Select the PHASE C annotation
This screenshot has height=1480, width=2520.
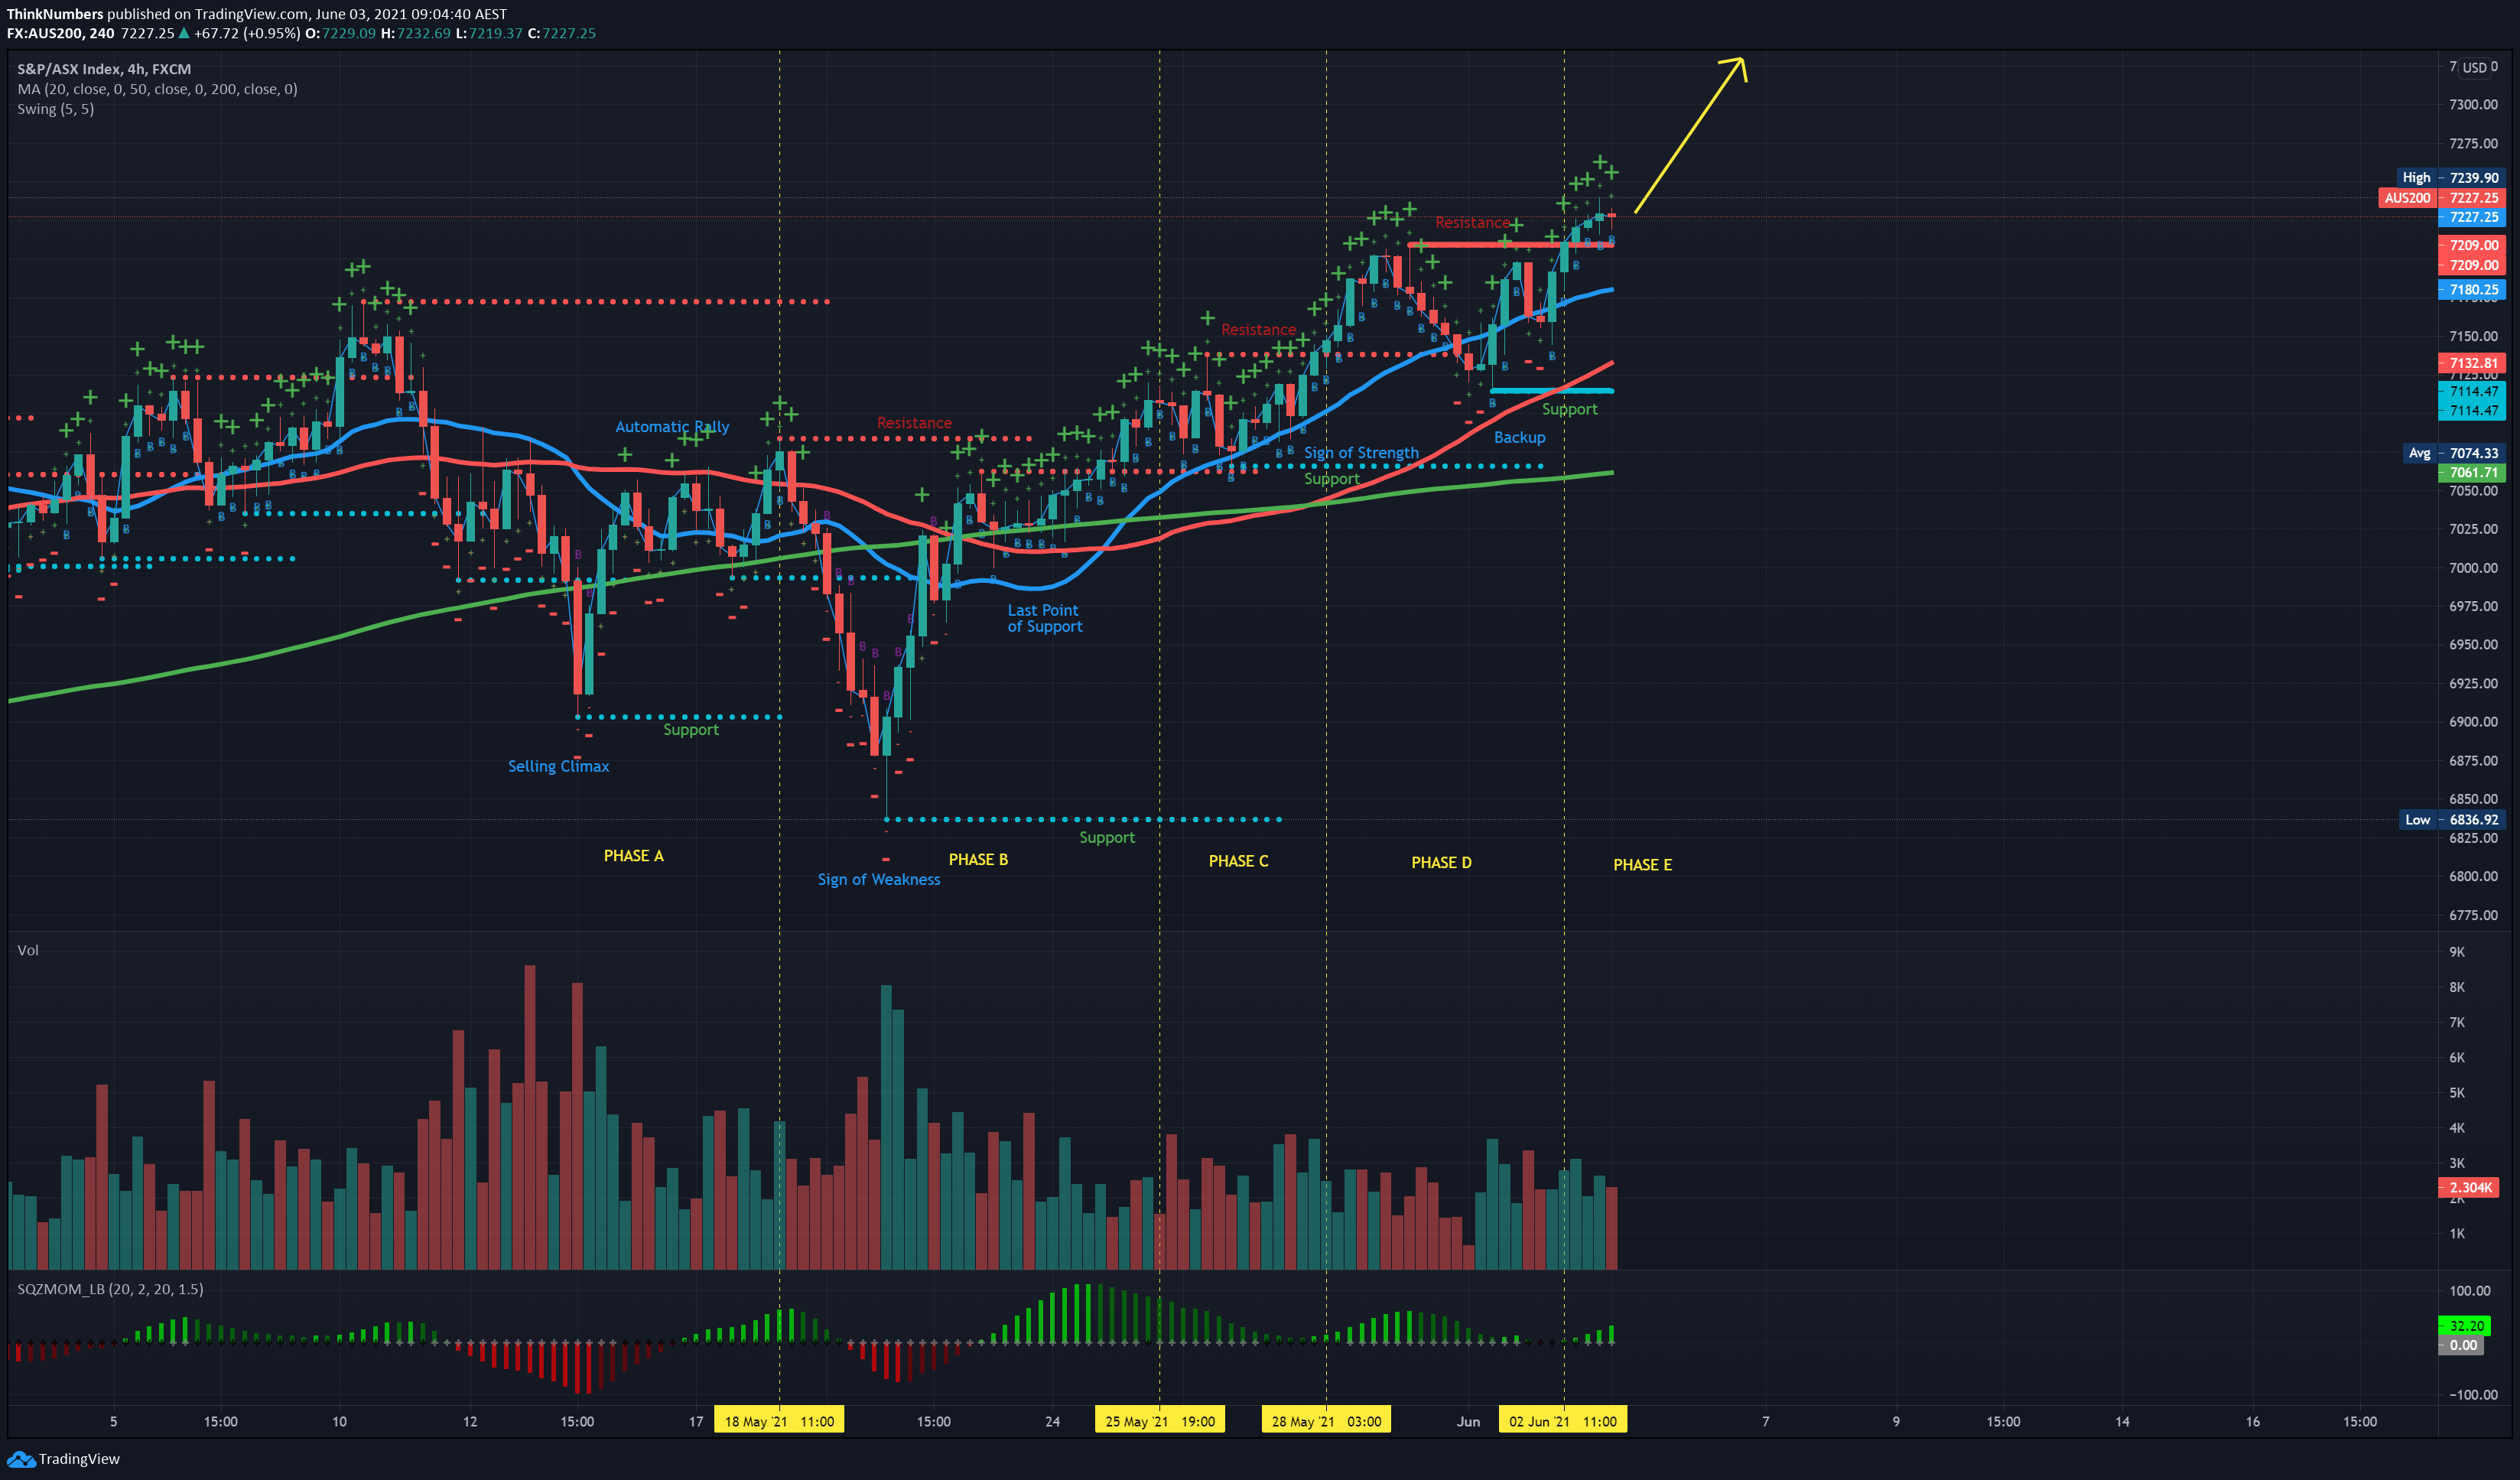[1238, 861]
